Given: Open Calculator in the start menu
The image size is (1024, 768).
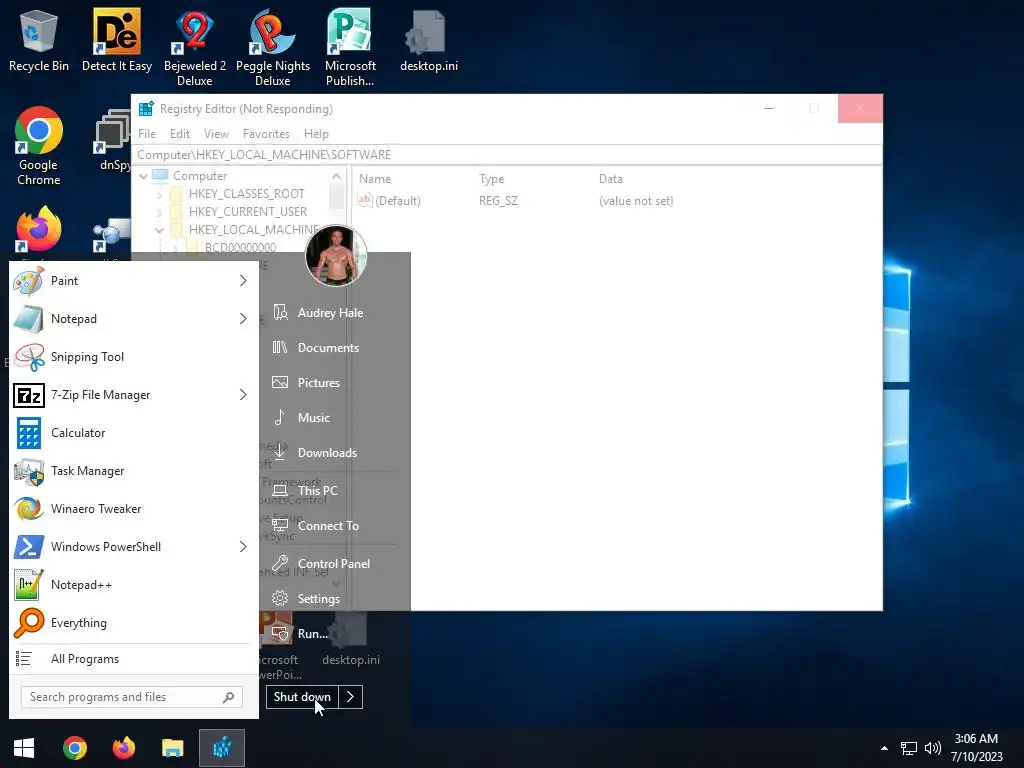Looking at the screenshot, I should [x=131, y=432].
